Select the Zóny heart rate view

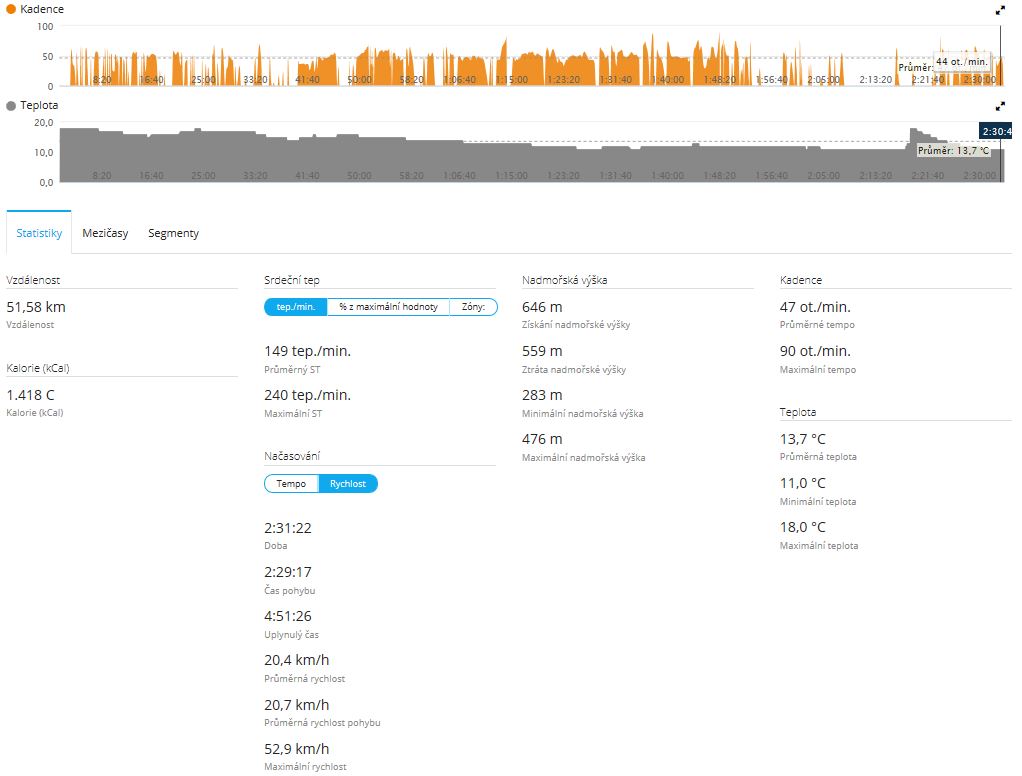tap(473, 307)
